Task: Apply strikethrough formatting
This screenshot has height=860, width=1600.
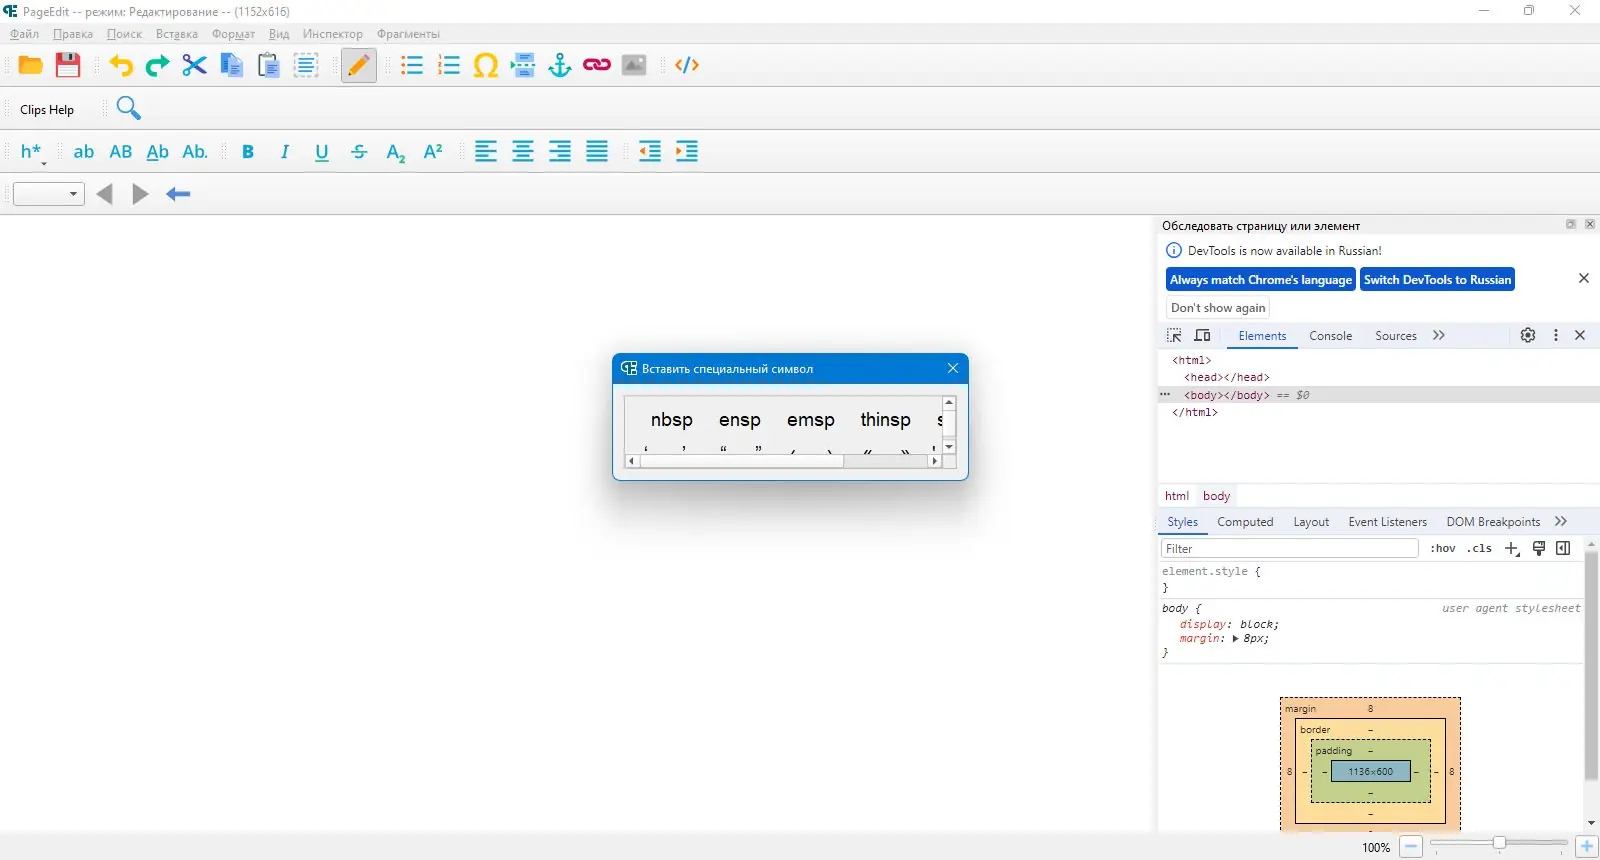Action: [359, 152]
